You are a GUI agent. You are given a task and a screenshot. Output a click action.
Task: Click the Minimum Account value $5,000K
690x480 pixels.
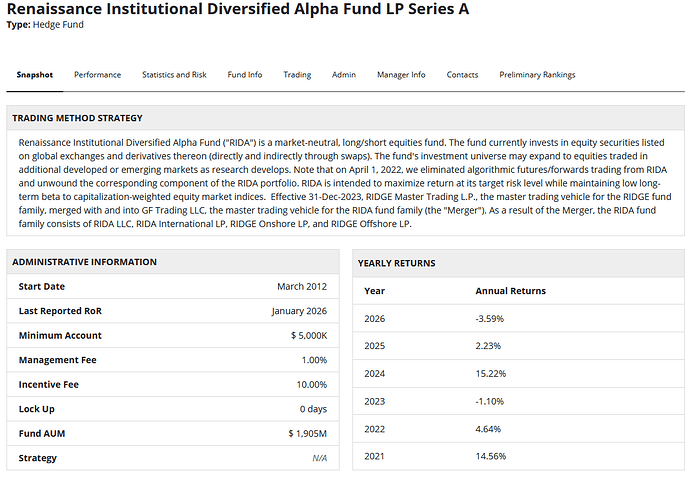pos(307,335)
